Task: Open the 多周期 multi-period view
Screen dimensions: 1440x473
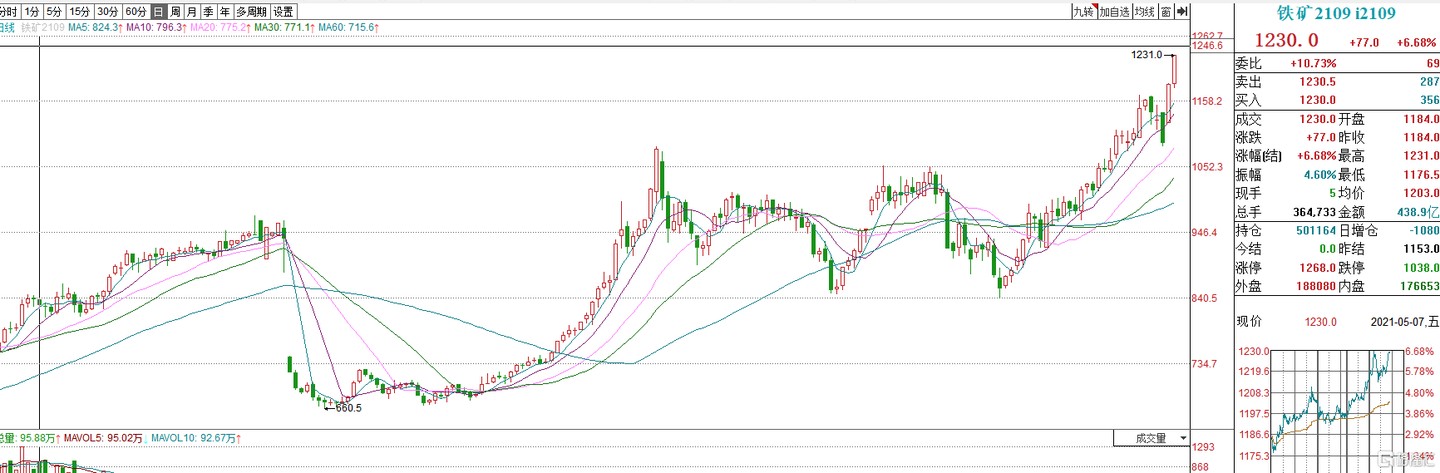Action: coord(250,11)
